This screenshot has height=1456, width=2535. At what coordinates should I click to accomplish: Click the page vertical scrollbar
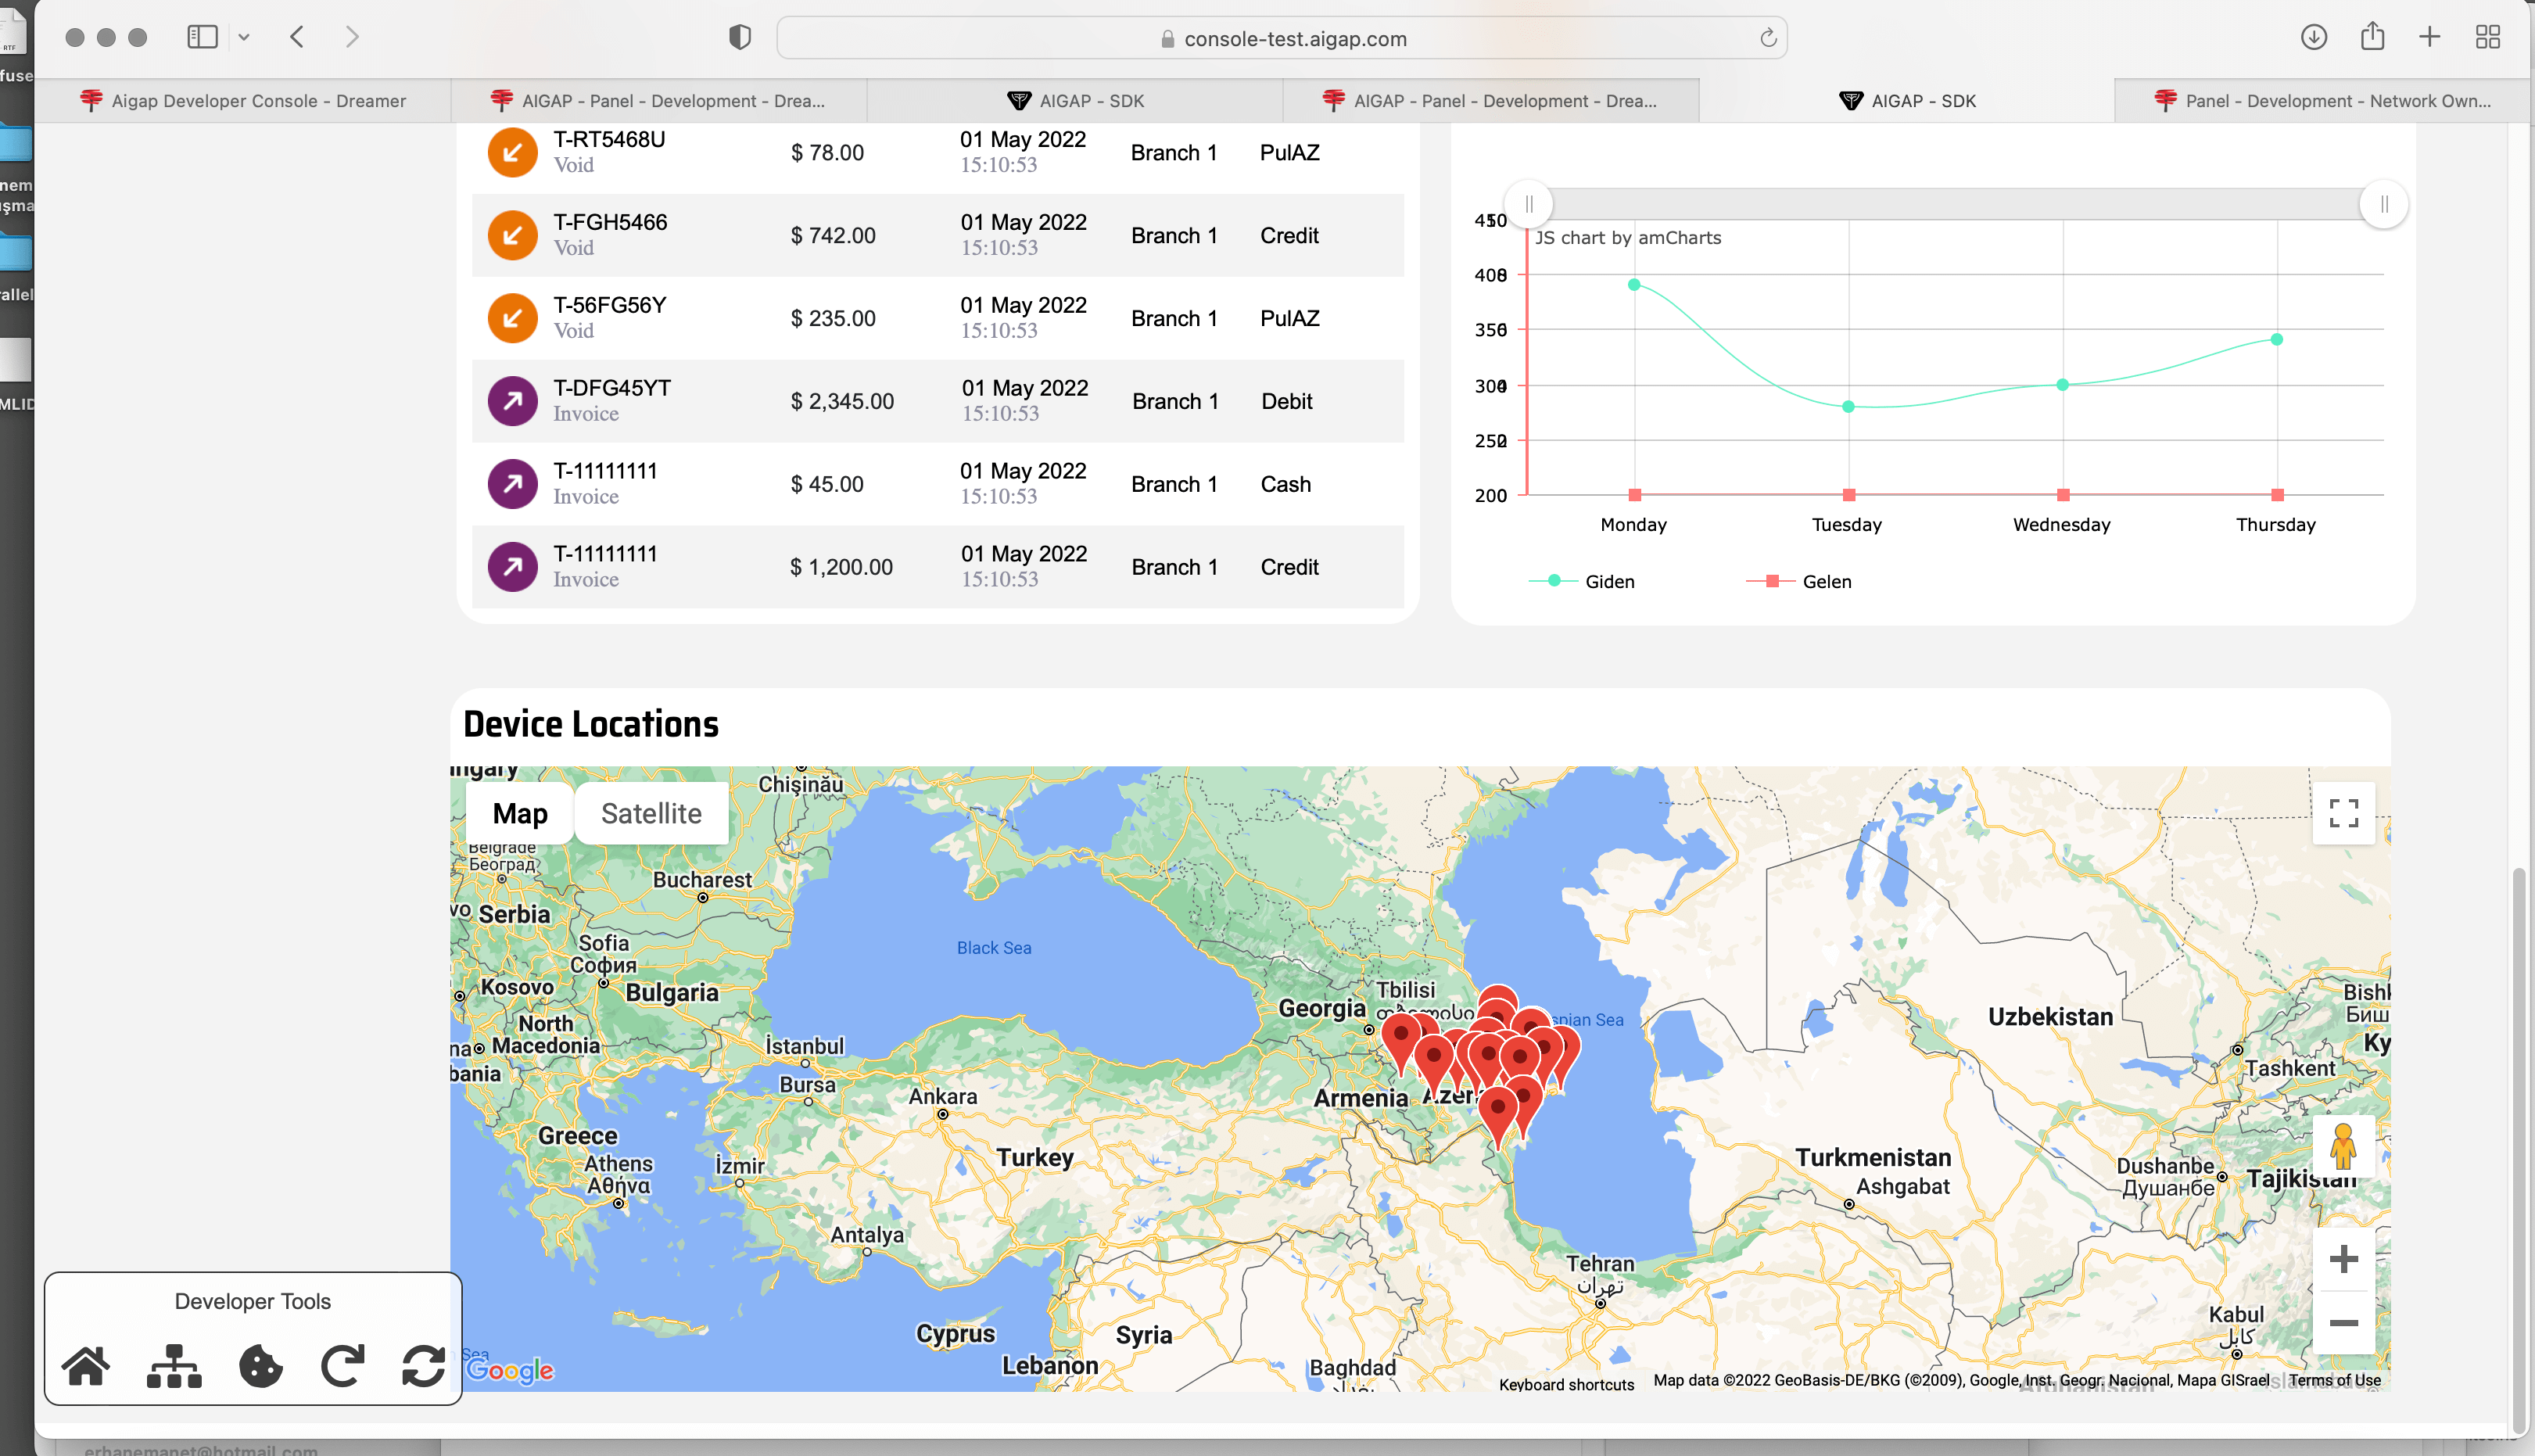2518,1150
